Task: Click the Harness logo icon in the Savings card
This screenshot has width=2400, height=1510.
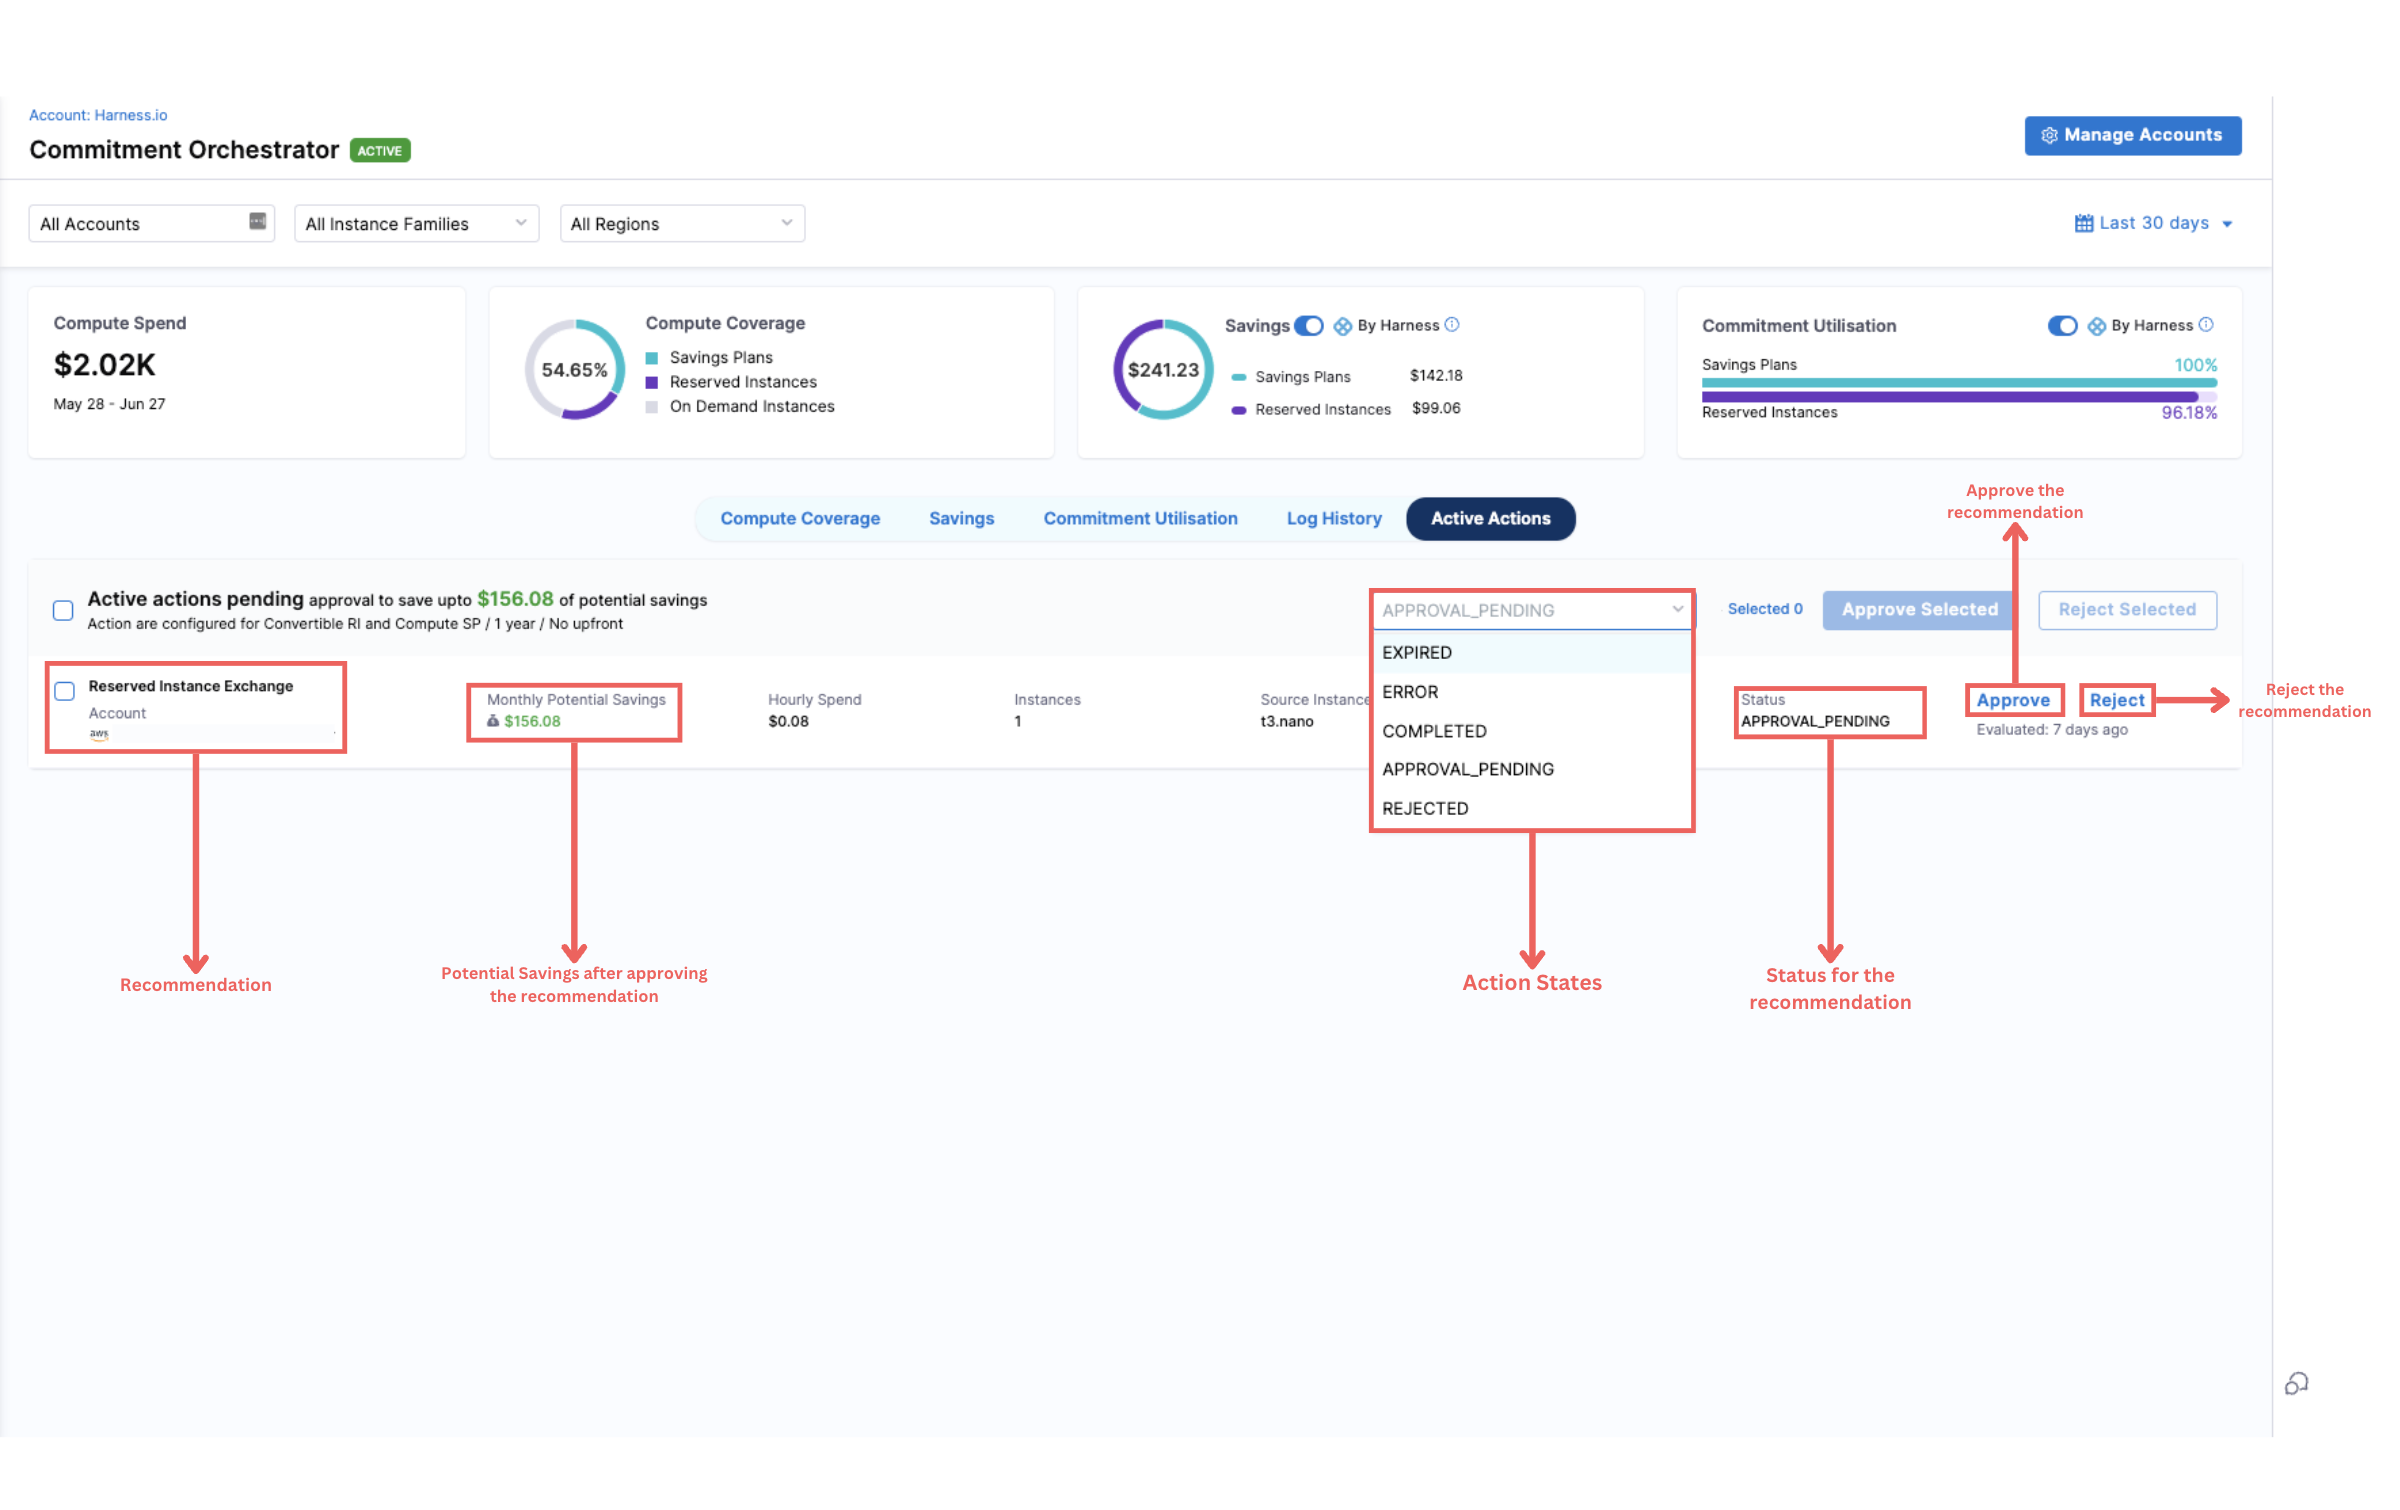Action: pyautogui.click(x=1343, y=326)
